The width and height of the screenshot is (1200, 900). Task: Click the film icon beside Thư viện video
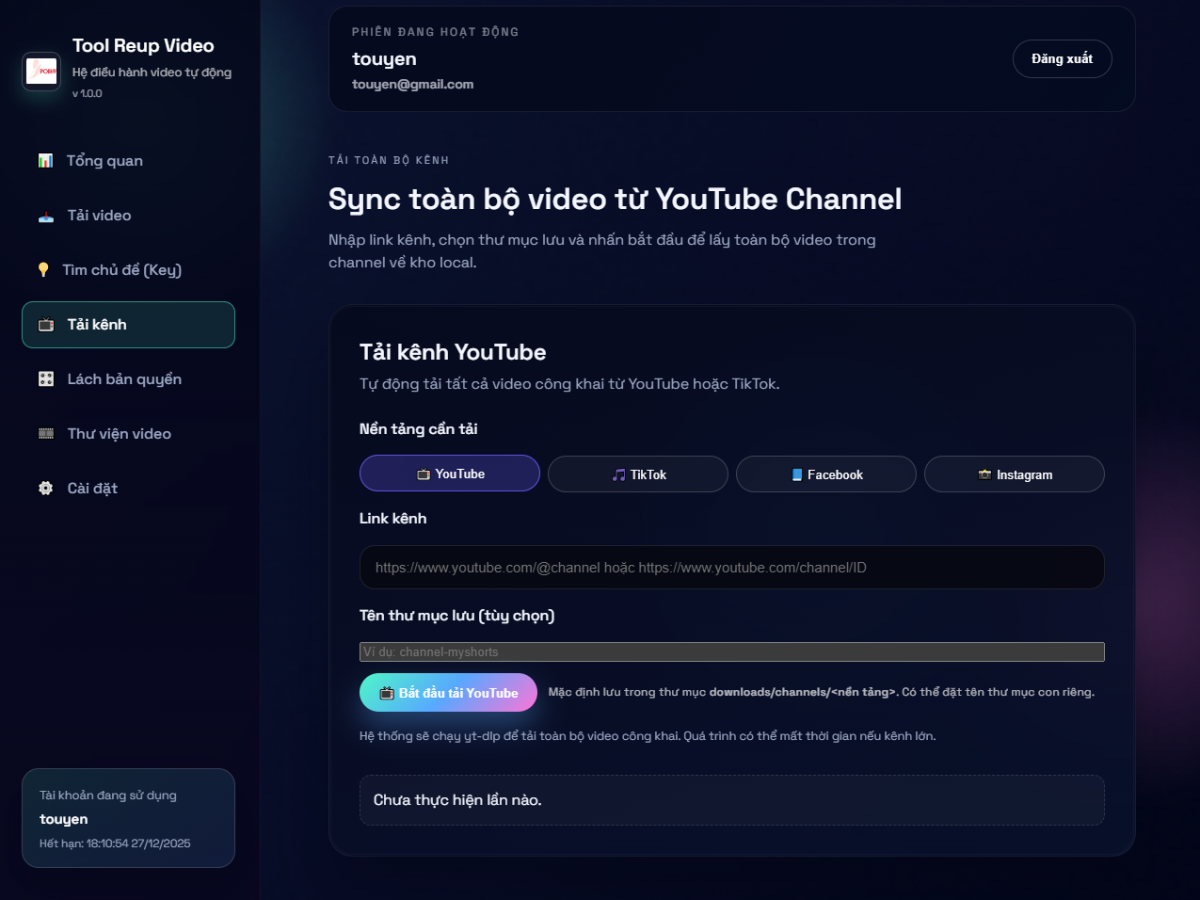[x=45, y=434]
